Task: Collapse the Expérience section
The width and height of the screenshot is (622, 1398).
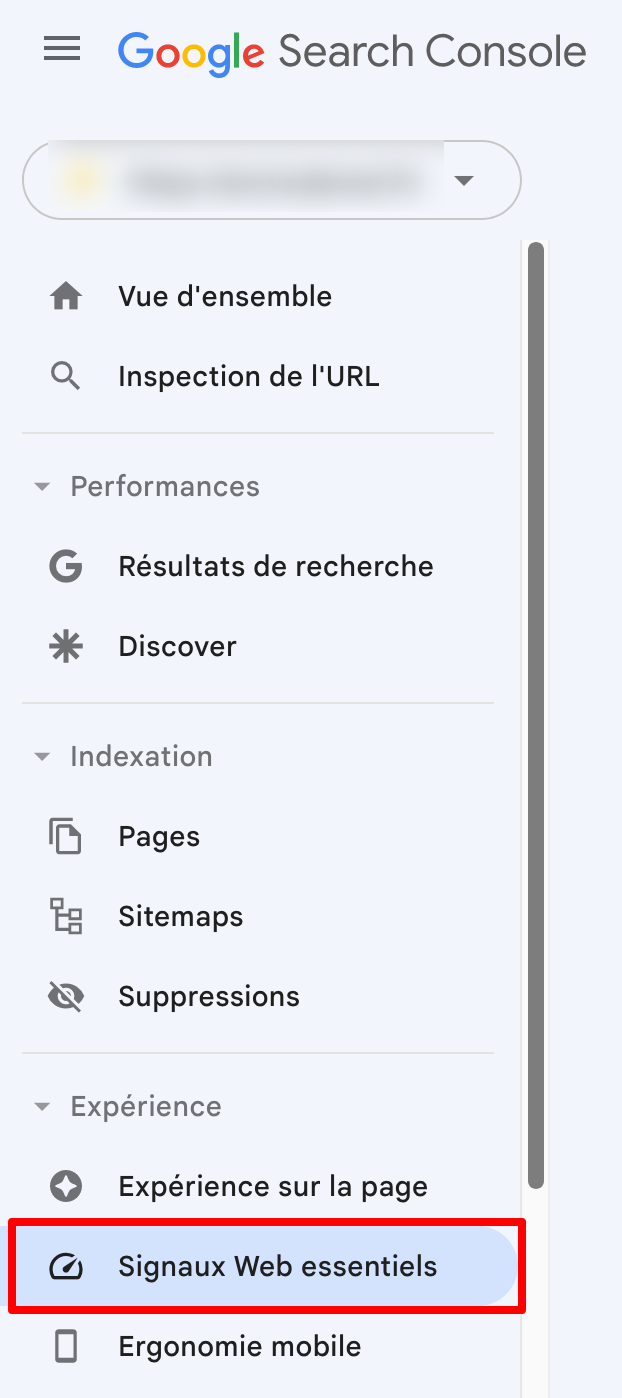Action: point(42,1106)
